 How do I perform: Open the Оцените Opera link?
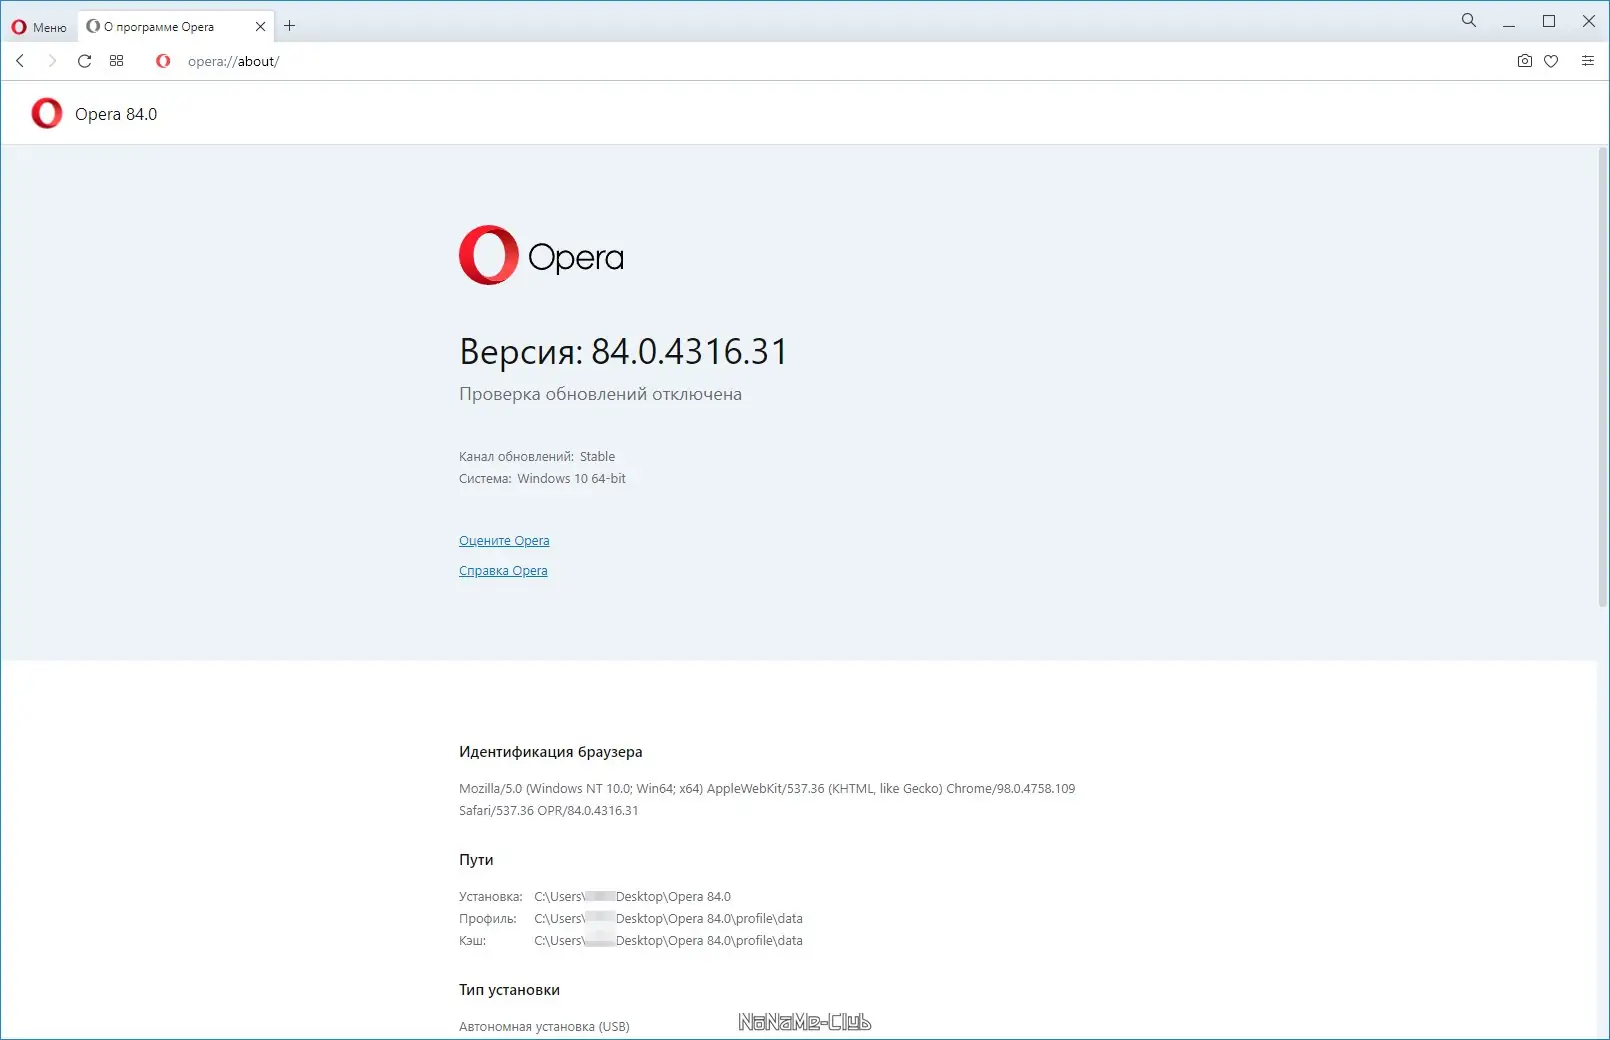pos(503,540)
